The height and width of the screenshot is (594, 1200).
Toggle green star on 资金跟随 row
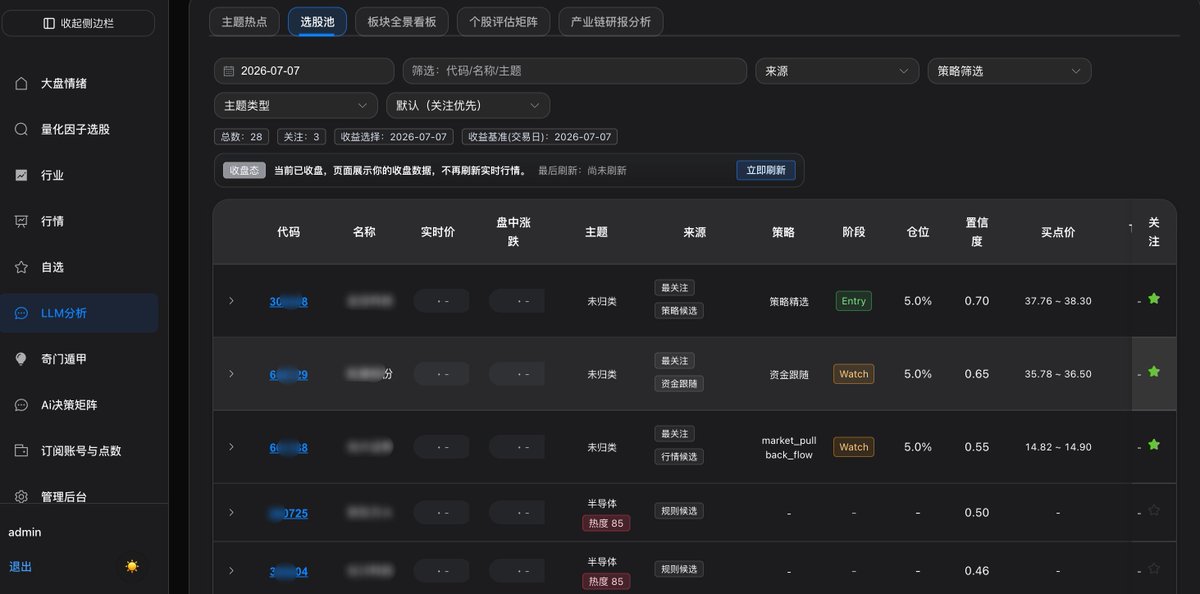1154,371
